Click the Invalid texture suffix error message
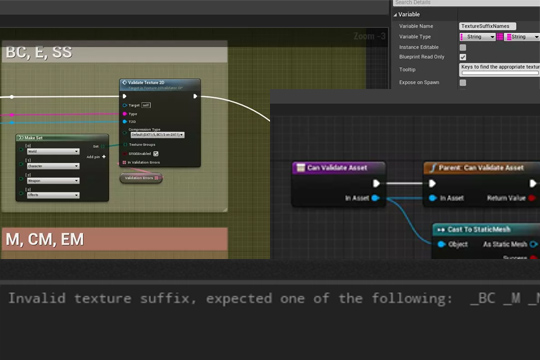The image size is (540, 360). (274, 298)
